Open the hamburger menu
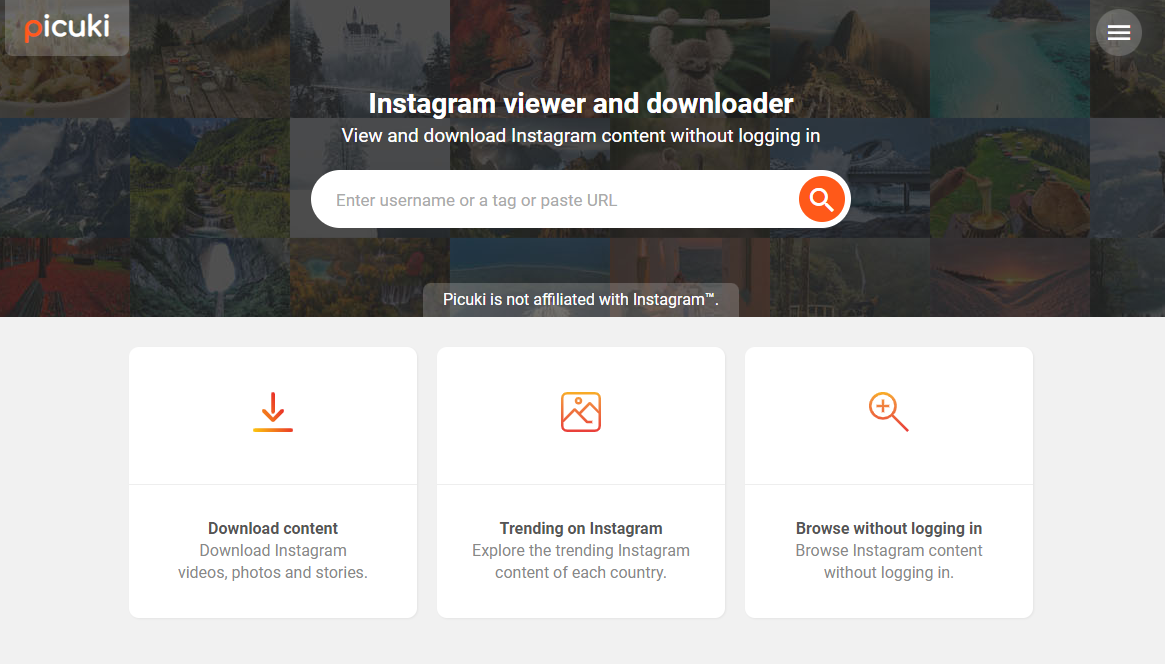This screenshot has width=1165, height=664. point(1118,33)
